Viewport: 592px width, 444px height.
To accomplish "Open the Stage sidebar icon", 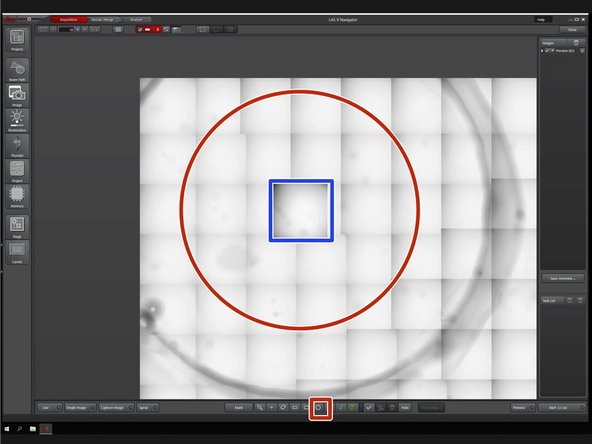I will [x=17, y=227].
